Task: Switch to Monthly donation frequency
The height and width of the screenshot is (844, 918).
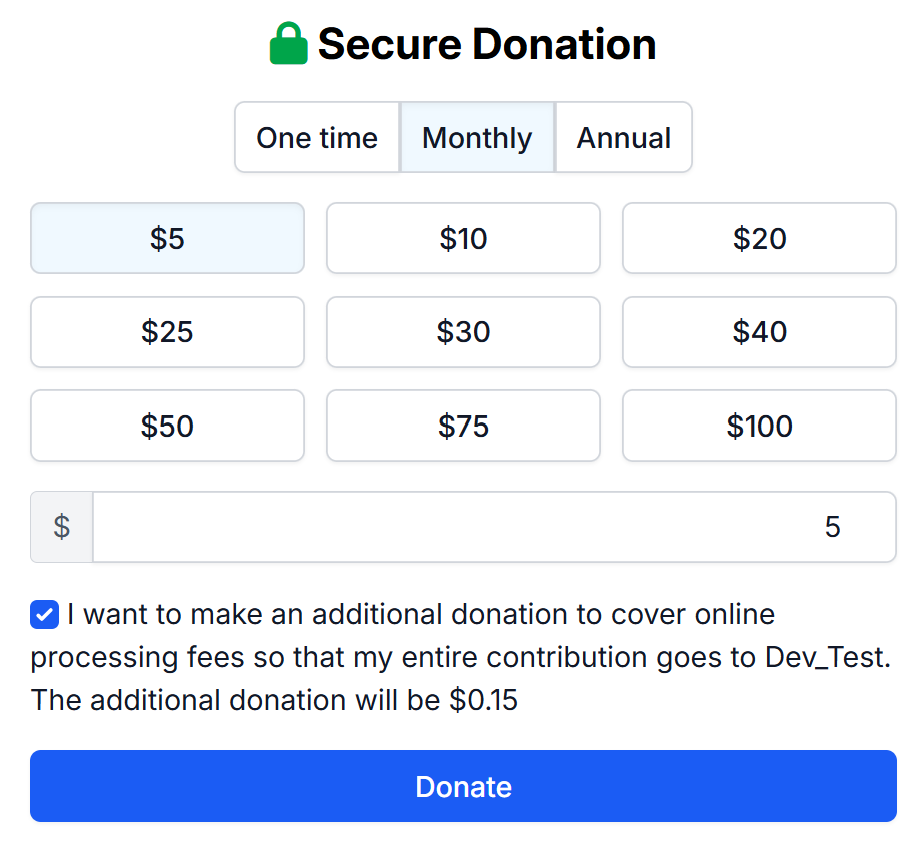Action: (477, 137)
